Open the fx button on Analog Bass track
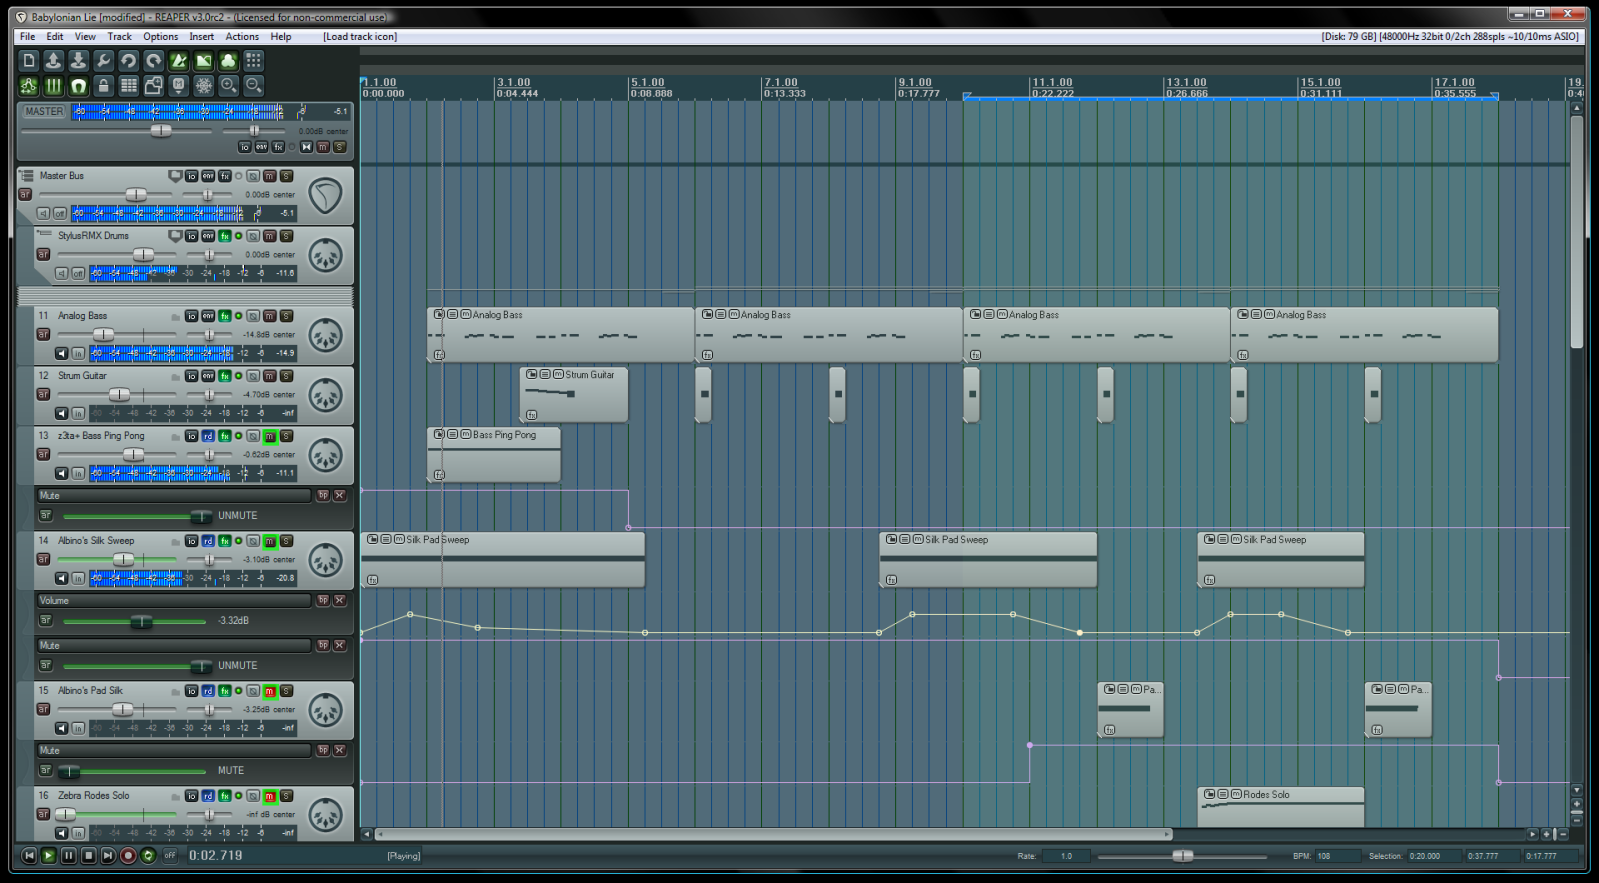 (225, 316)
